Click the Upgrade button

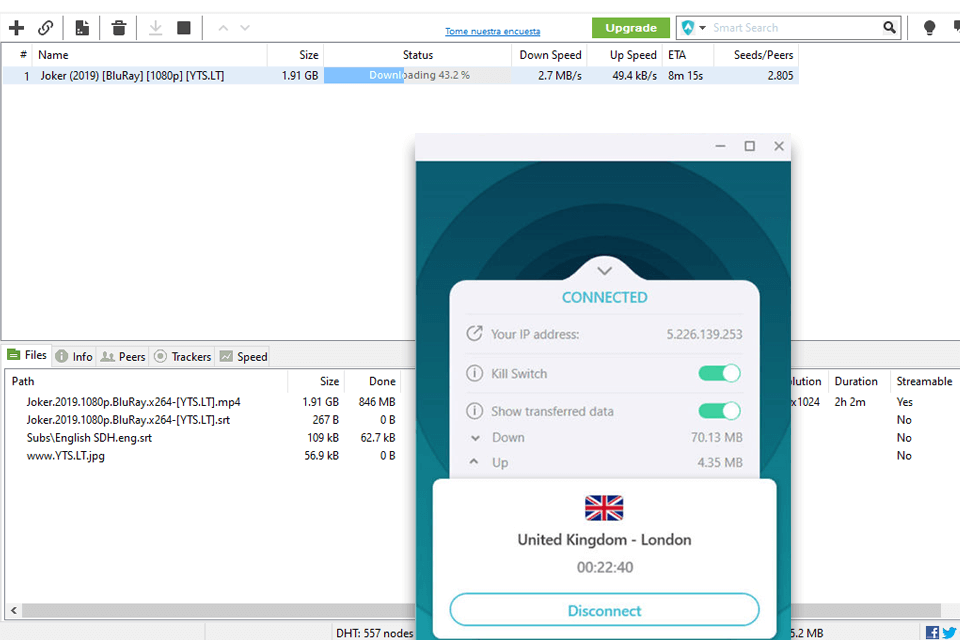tap(631, 28)
